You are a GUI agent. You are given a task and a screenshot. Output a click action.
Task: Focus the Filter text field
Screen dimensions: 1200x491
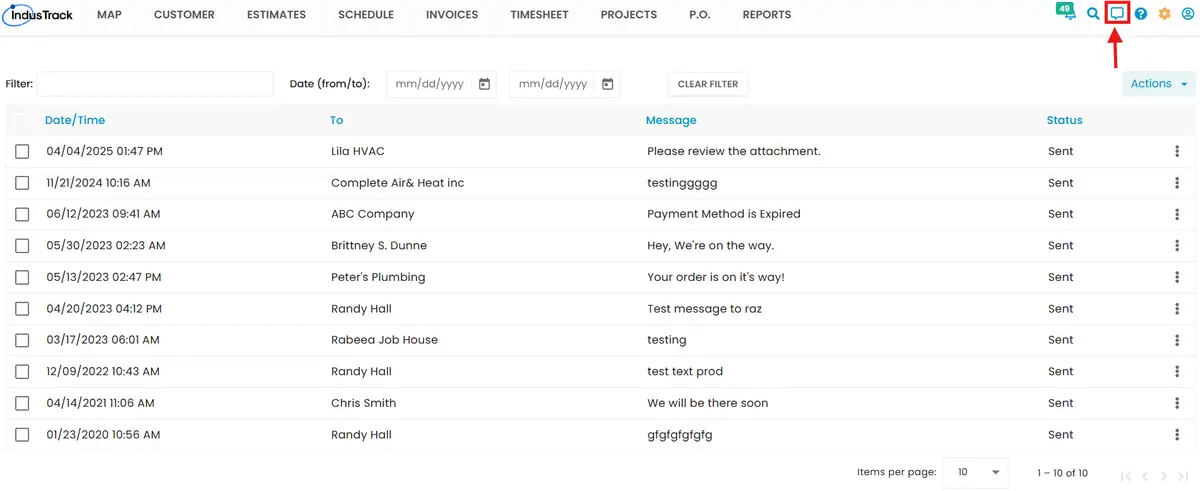click(x=155, y=84)
